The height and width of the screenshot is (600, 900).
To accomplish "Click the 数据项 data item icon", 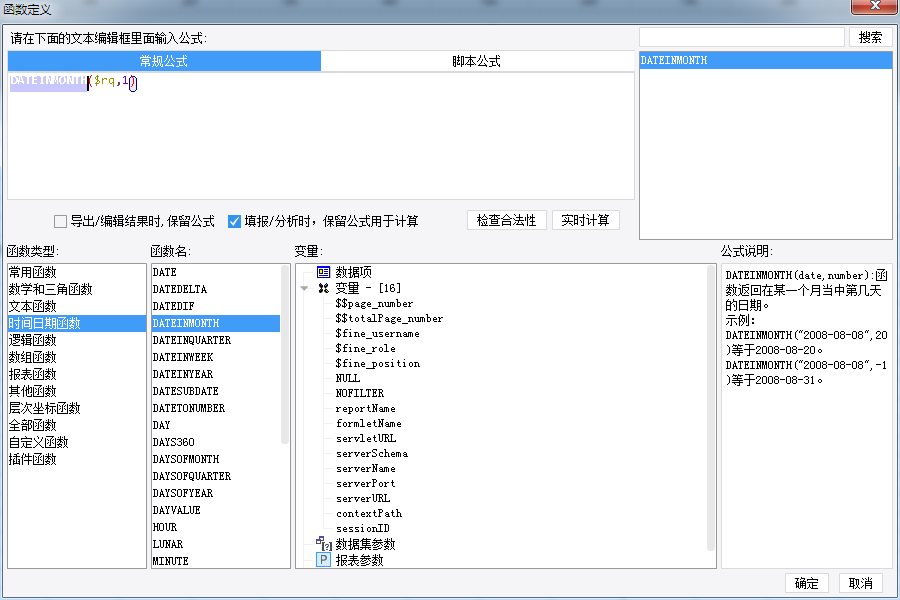I will tap(323, 272).
